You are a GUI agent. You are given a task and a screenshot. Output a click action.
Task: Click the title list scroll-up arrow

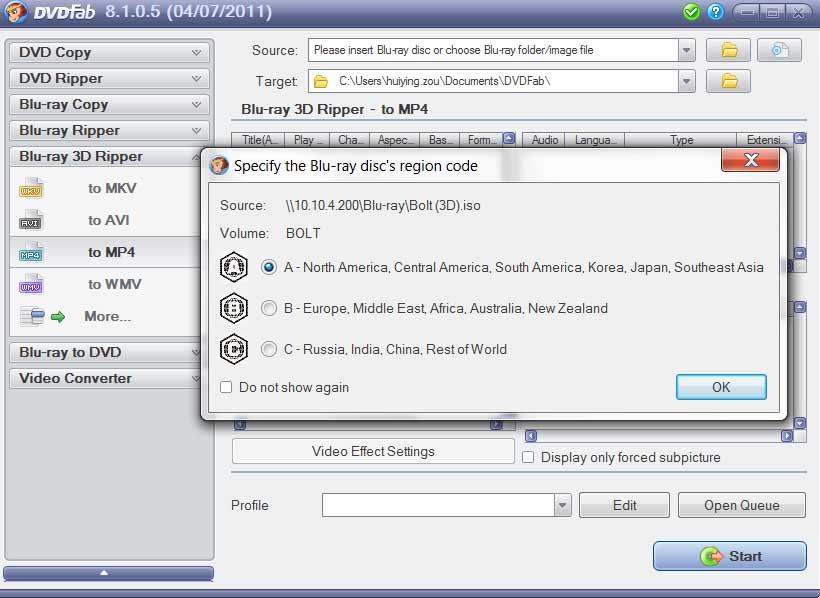[x=509, y=139]
